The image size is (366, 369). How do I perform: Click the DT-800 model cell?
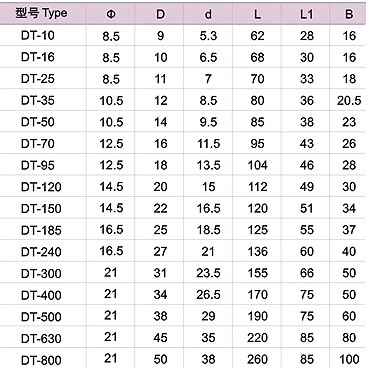coord(41,360)
